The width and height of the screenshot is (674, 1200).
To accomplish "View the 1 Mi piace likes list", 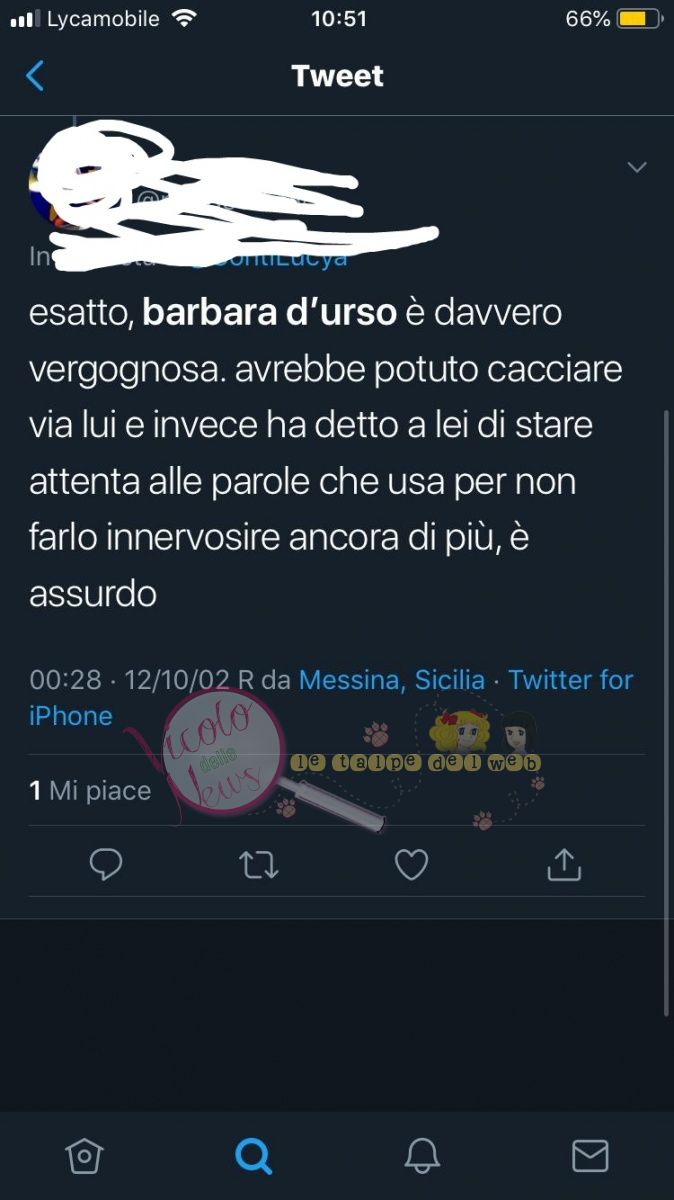I will pos(90,791).
